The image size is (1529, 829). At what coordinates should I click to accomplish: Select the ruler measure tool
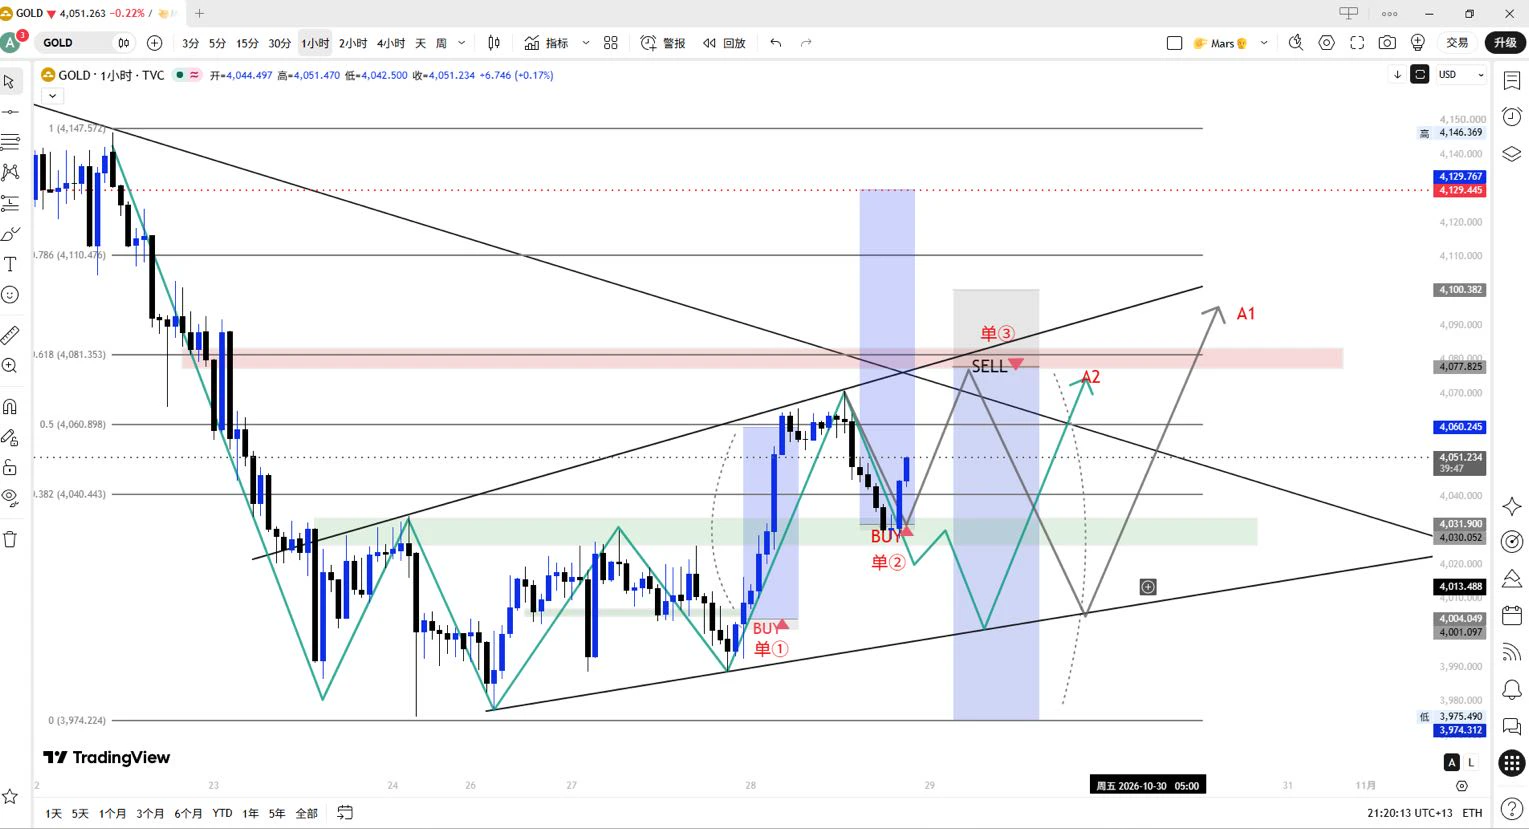point(10,334)
